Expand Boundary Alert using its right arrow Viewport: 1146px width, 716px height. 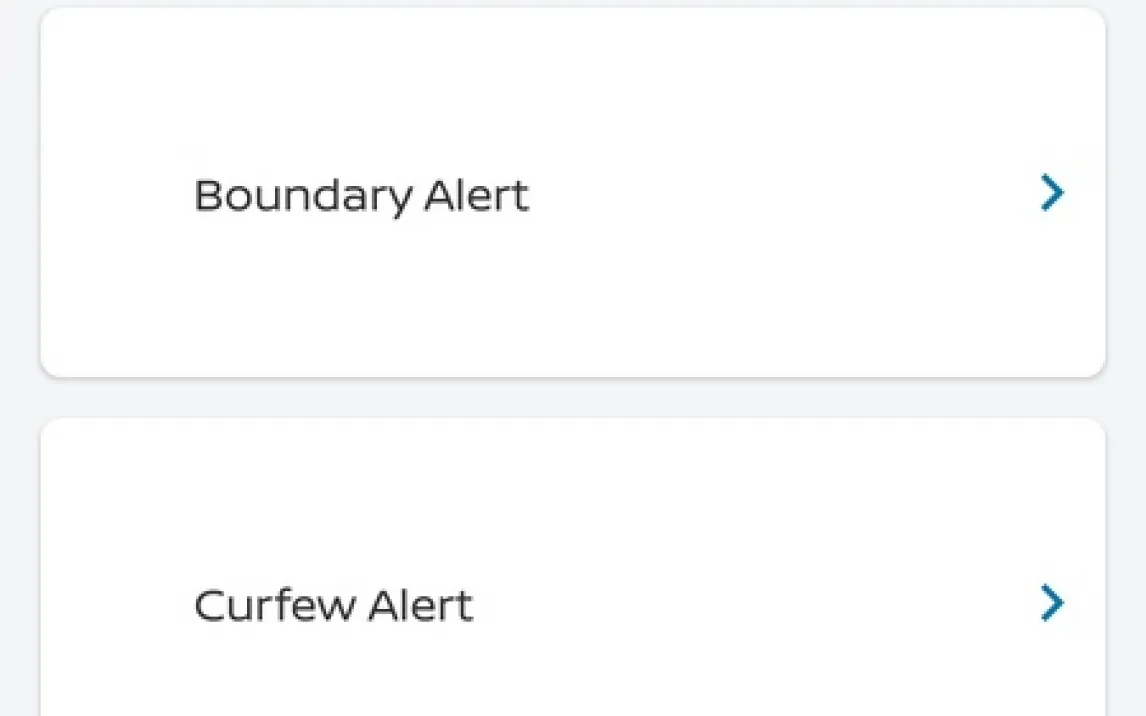[1051, 193]
